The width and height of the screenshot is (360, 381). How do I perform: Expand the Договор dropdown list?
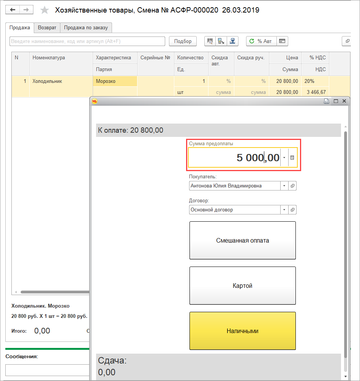click(284, 210)
